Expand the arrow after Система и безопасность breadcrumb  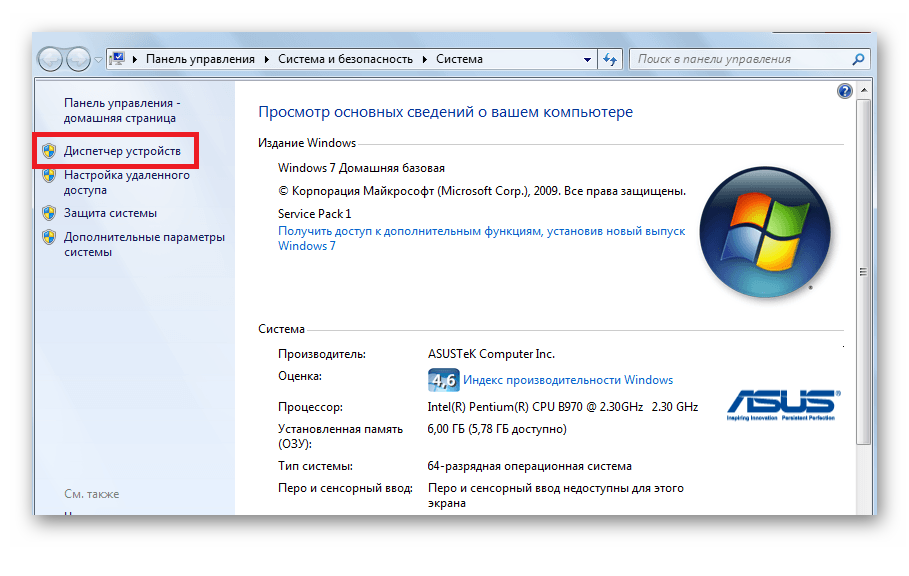pyautogui.click(x=424, y=60)
